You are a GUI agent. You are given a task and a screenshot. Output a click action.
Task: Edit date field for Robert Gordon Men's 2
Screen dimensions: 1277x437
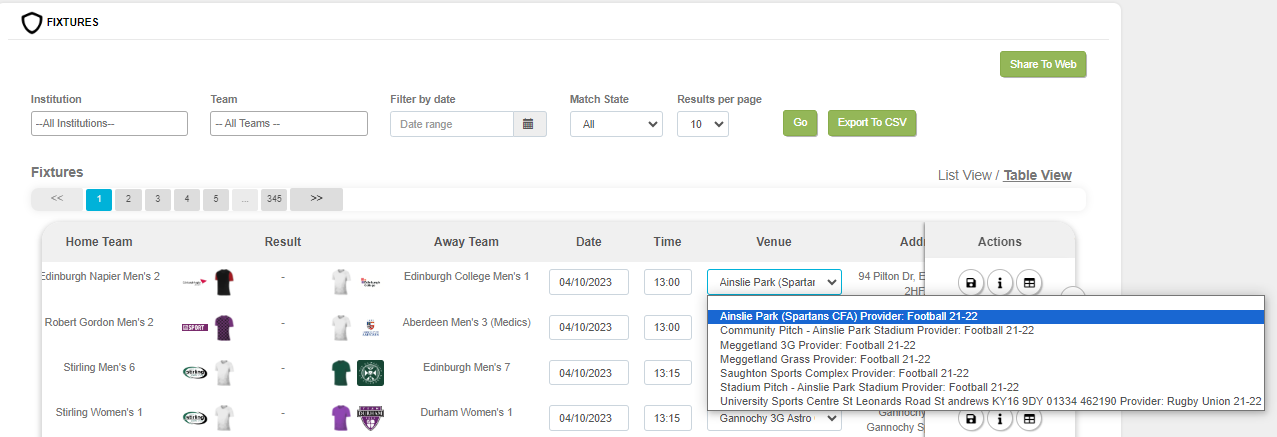pos(589,327)
